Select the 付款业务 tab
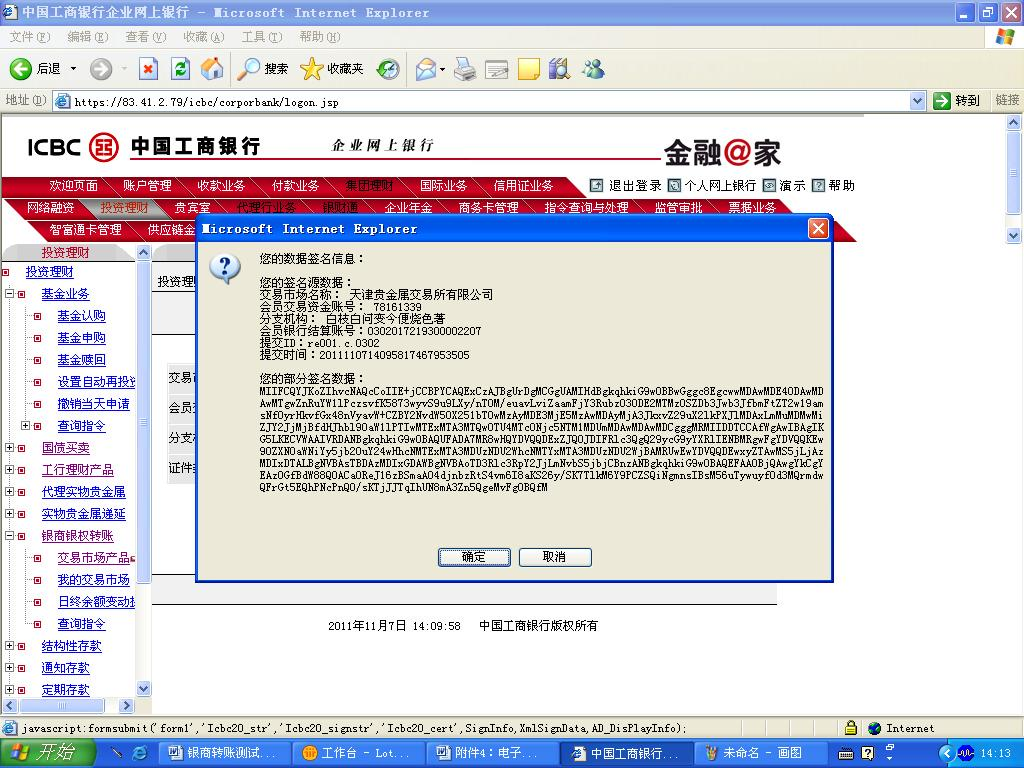This screenshot has height=768, width=1024. 295,185
